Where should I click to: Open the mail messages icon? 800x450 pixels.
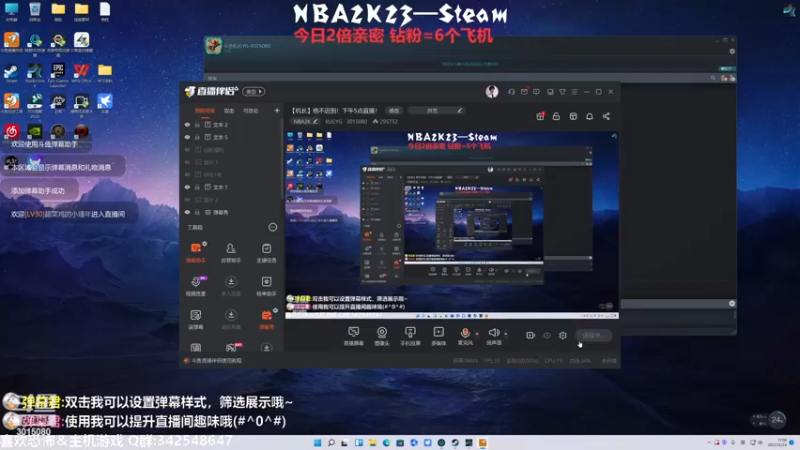click(x=524, y=92)
